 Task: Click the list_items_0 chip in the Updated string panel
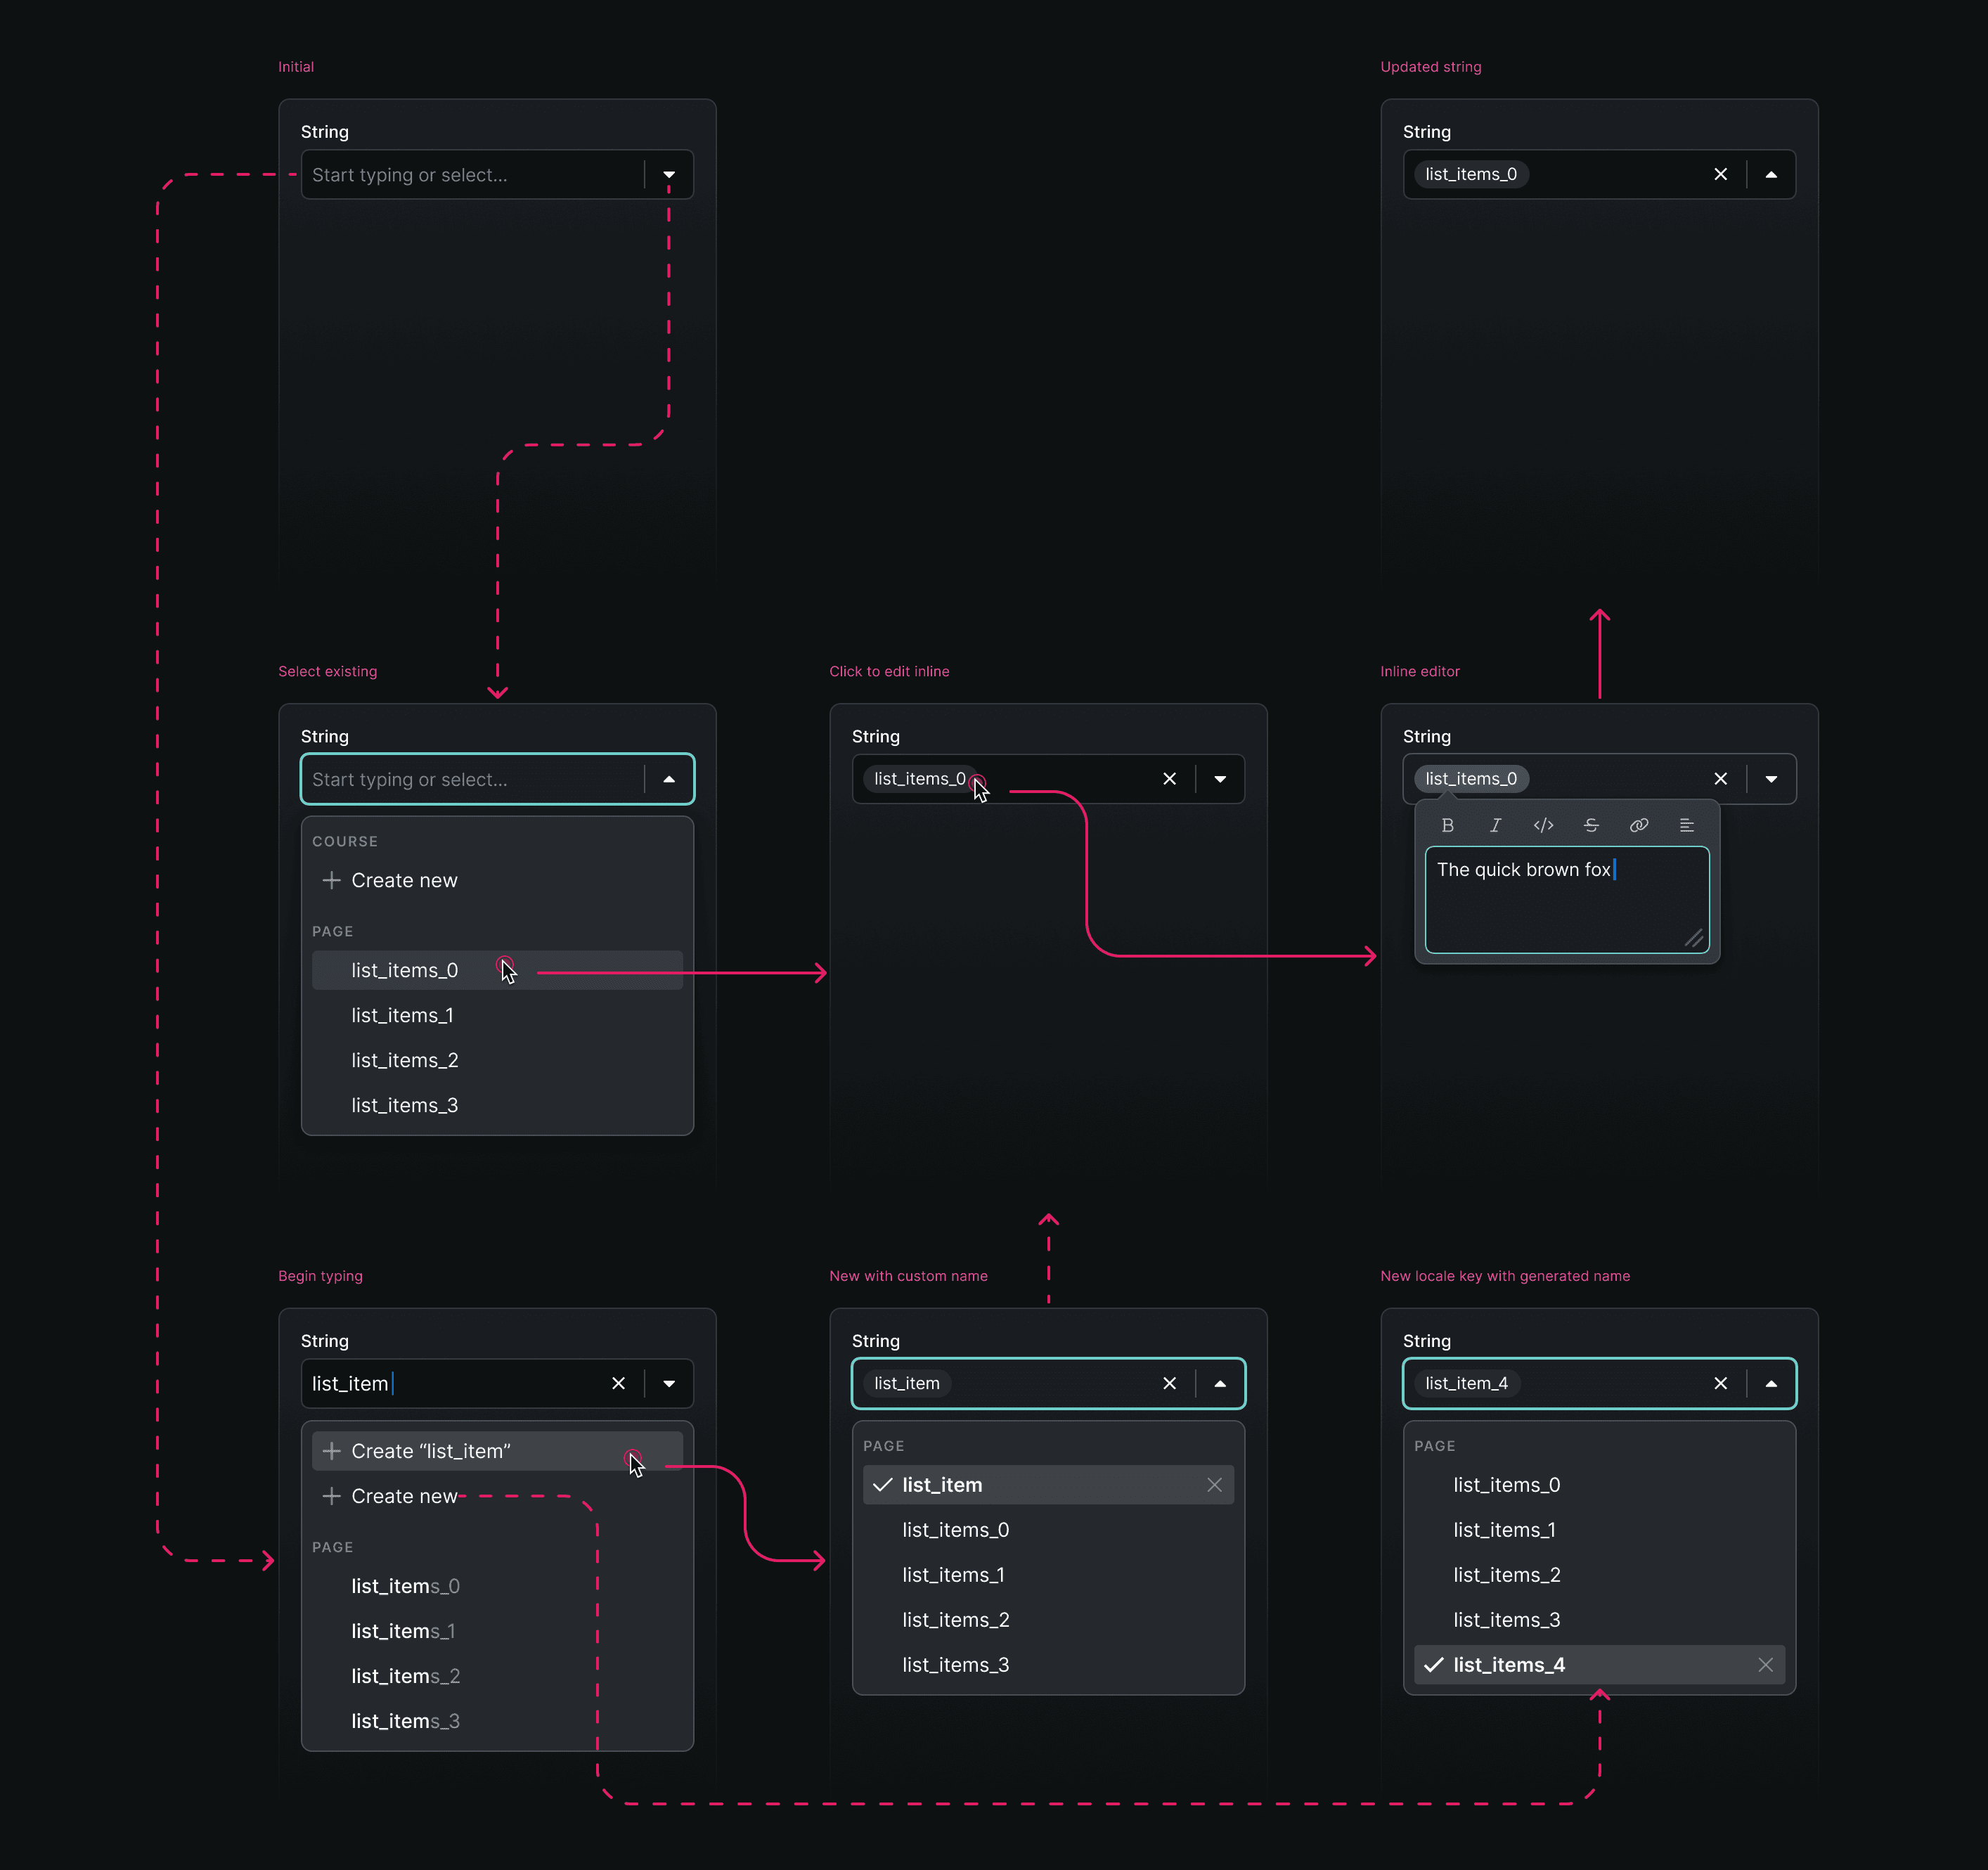click(x=1471, y=174)
